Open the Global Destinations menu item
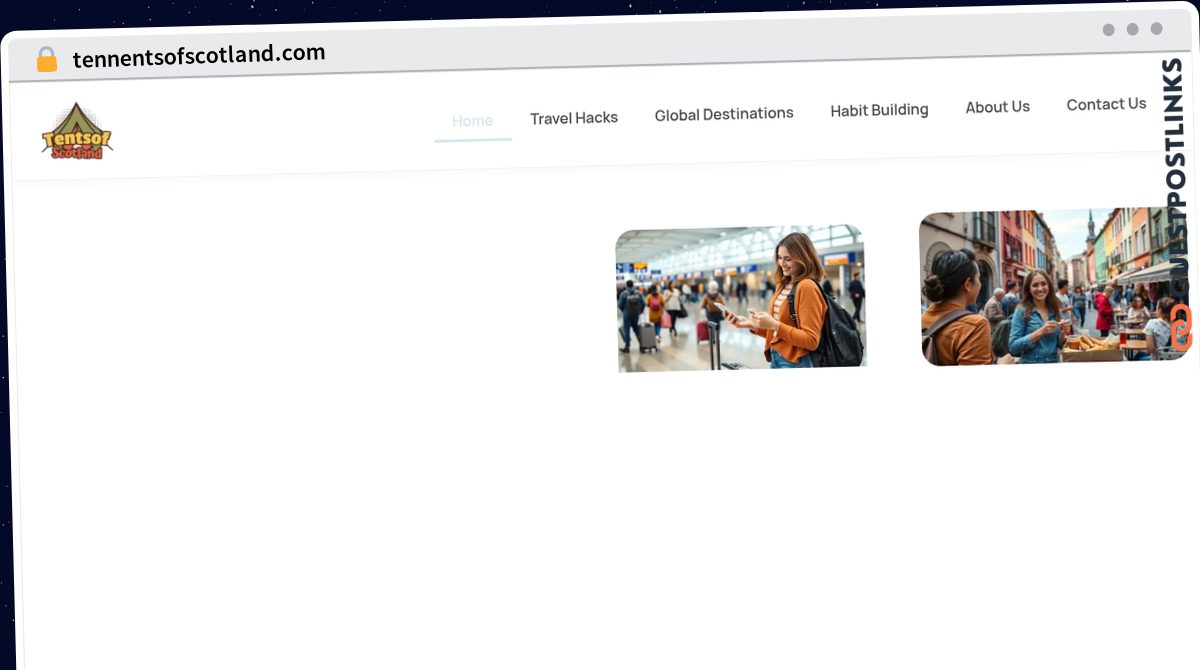Screen dimensions: 1200x670 tap(724, 114)
